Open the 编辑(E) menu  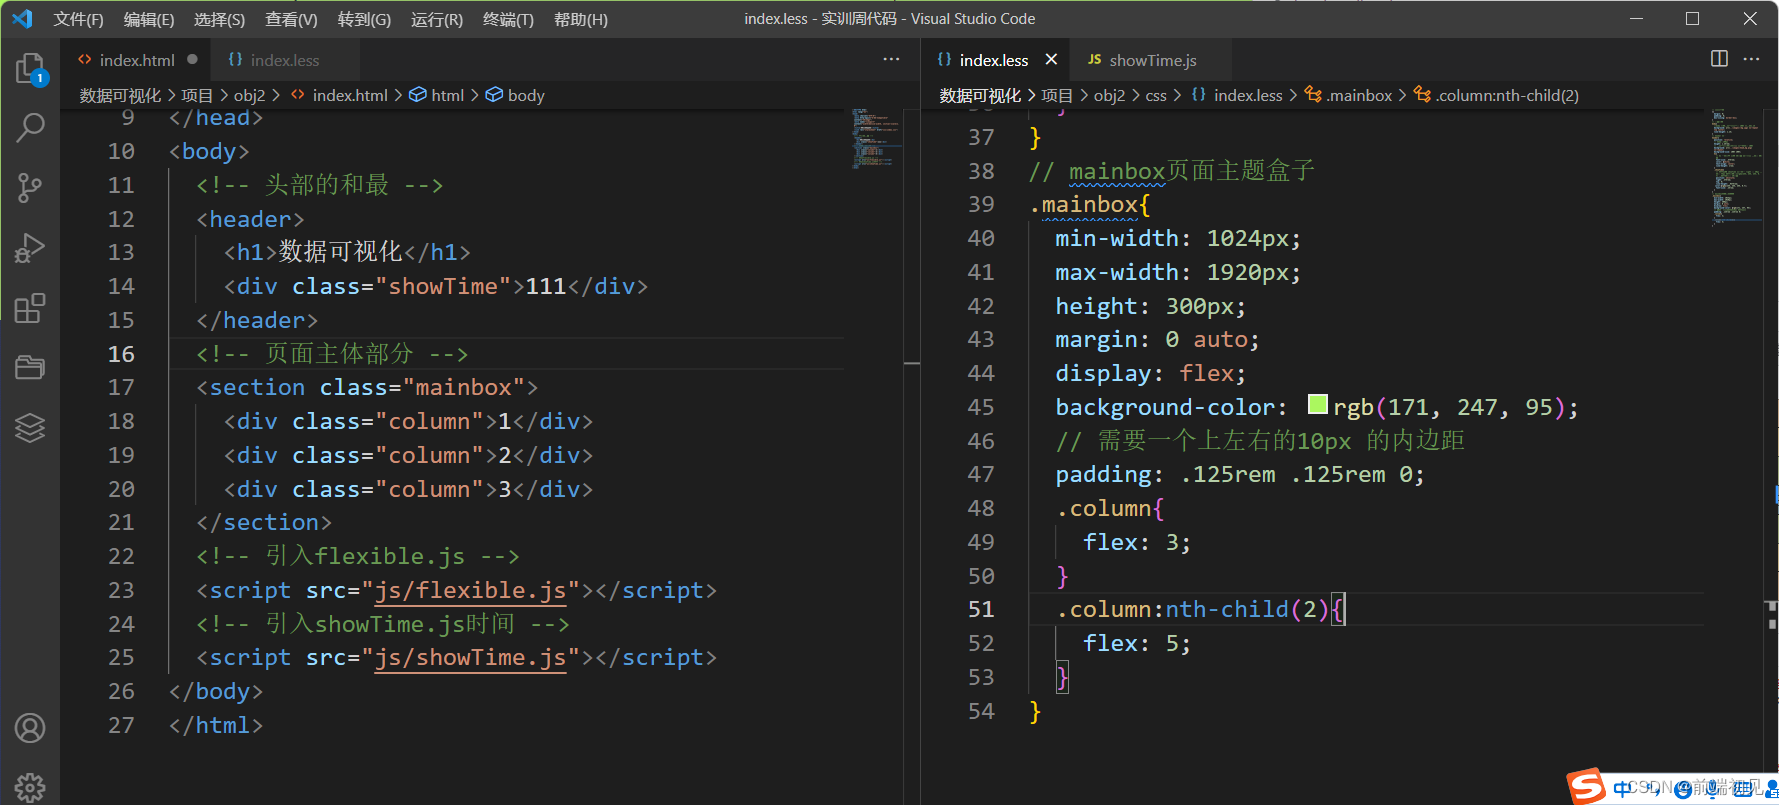148,19
